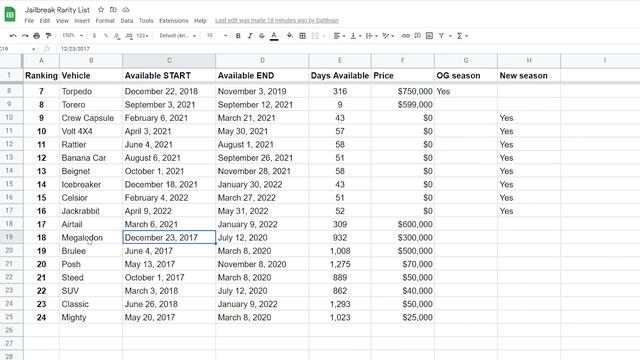Viewport: 640px width, 360px height.
Task: Activate the Paint format tool
Action: coord(48,36)
